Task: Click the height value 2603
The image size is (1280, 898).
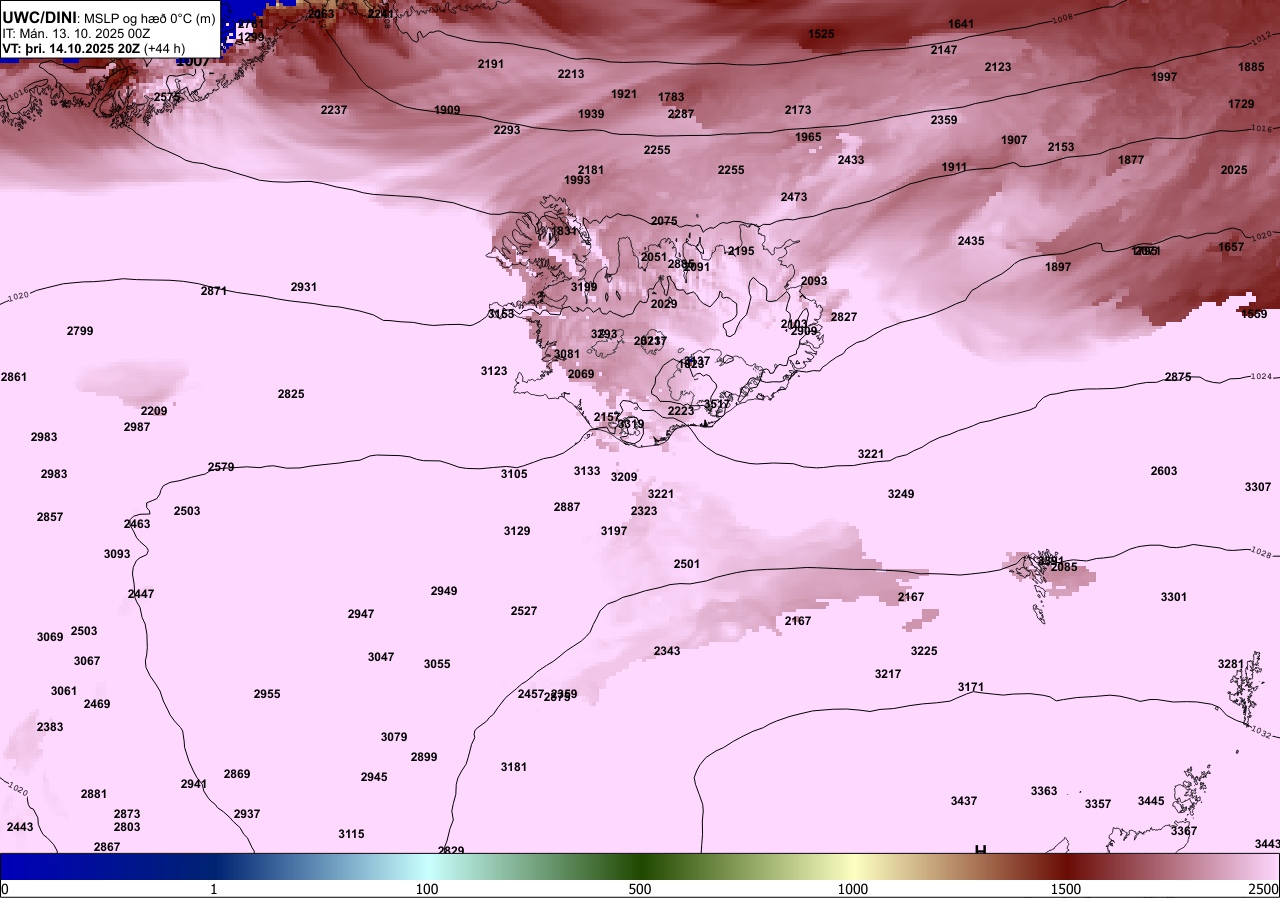Action: click(x=1164, y=471)
